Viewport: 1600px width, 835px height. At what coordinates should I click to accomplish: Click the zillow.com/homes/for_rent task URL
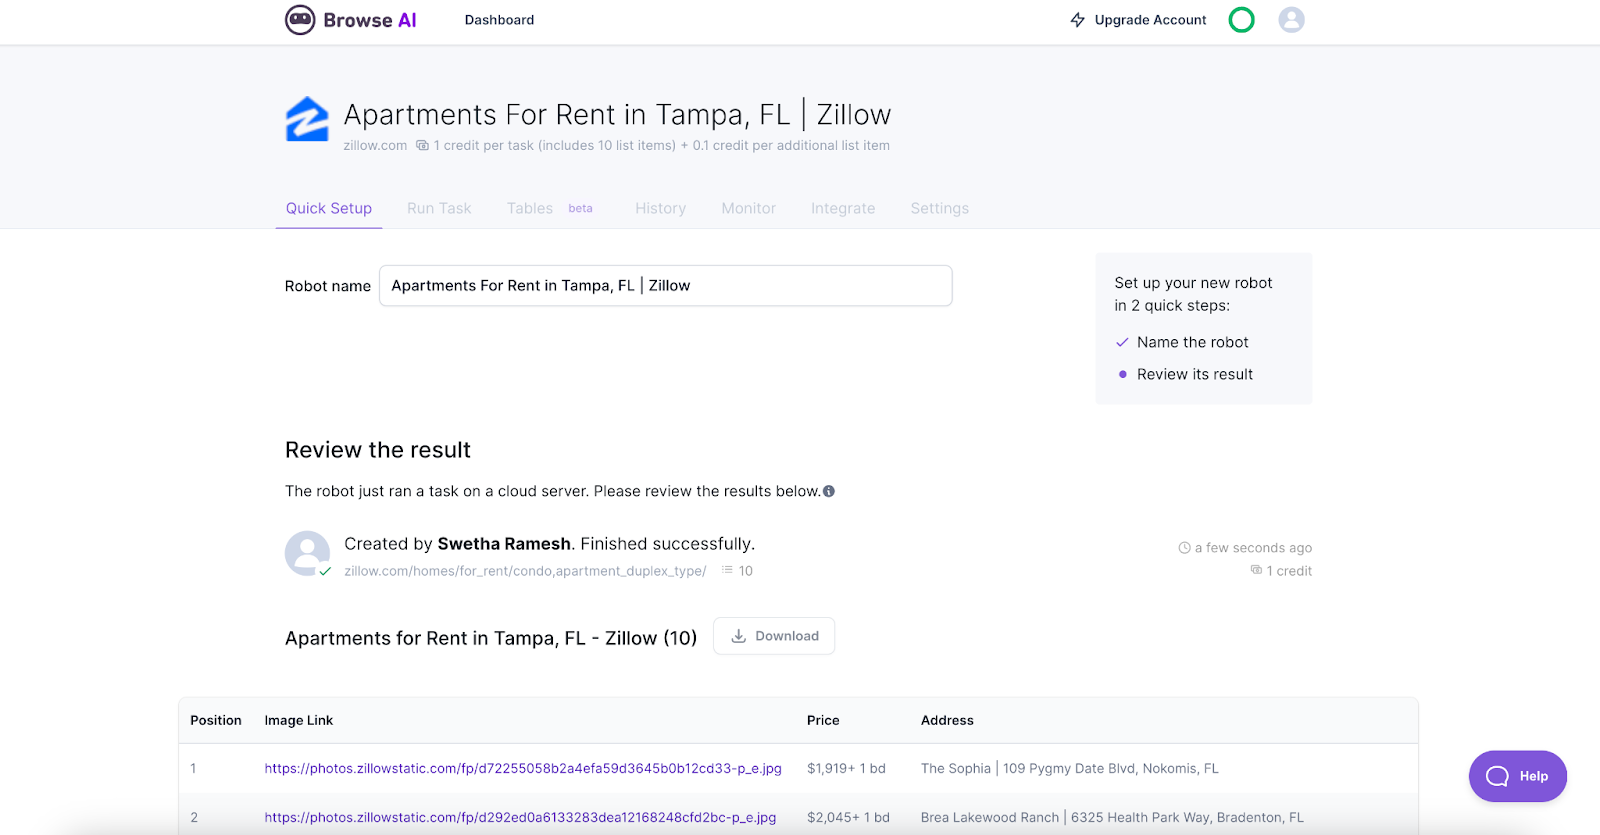point(525,571)
